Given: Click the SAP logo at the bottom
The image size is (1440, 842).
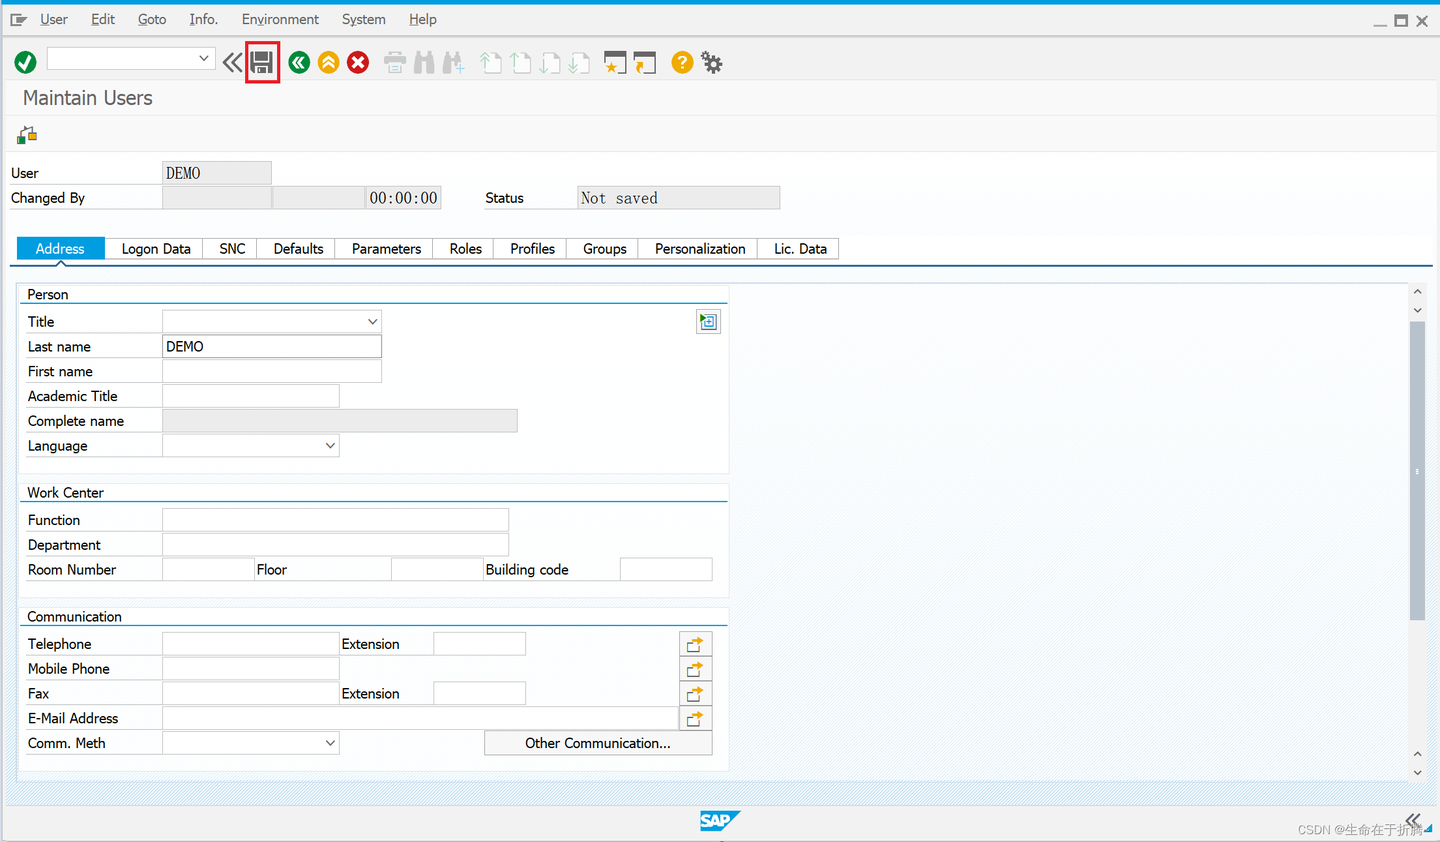Looking at the screenshot, I should [x=720, y=820].
